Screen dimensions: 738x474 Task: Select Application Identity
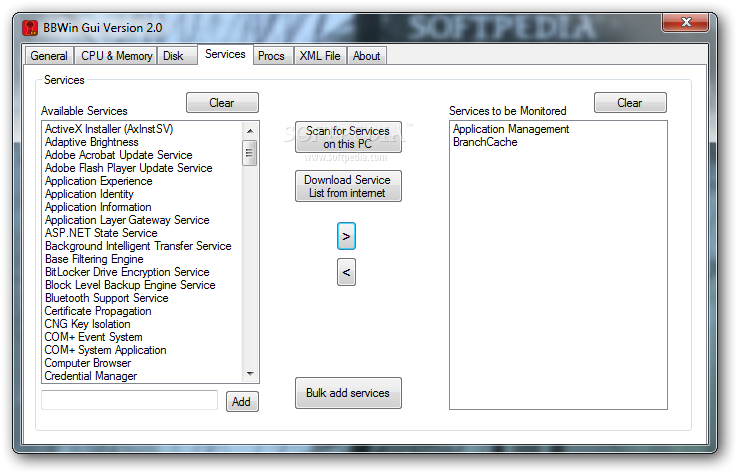89,194
